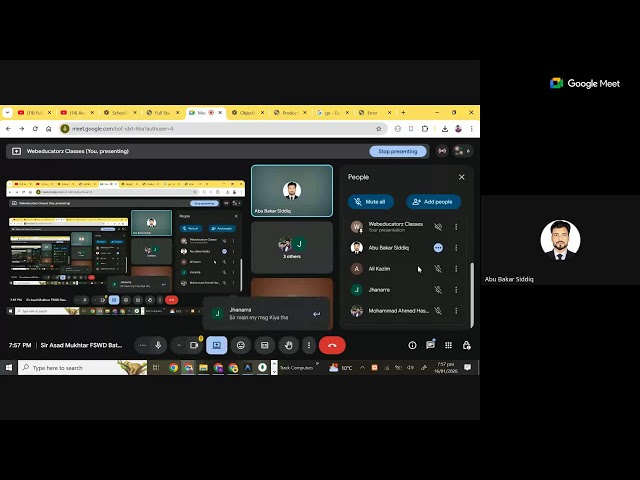640x480 pixels.
Task: Click the reply arrow on Jhanarra's message
Action: [316, 314]
